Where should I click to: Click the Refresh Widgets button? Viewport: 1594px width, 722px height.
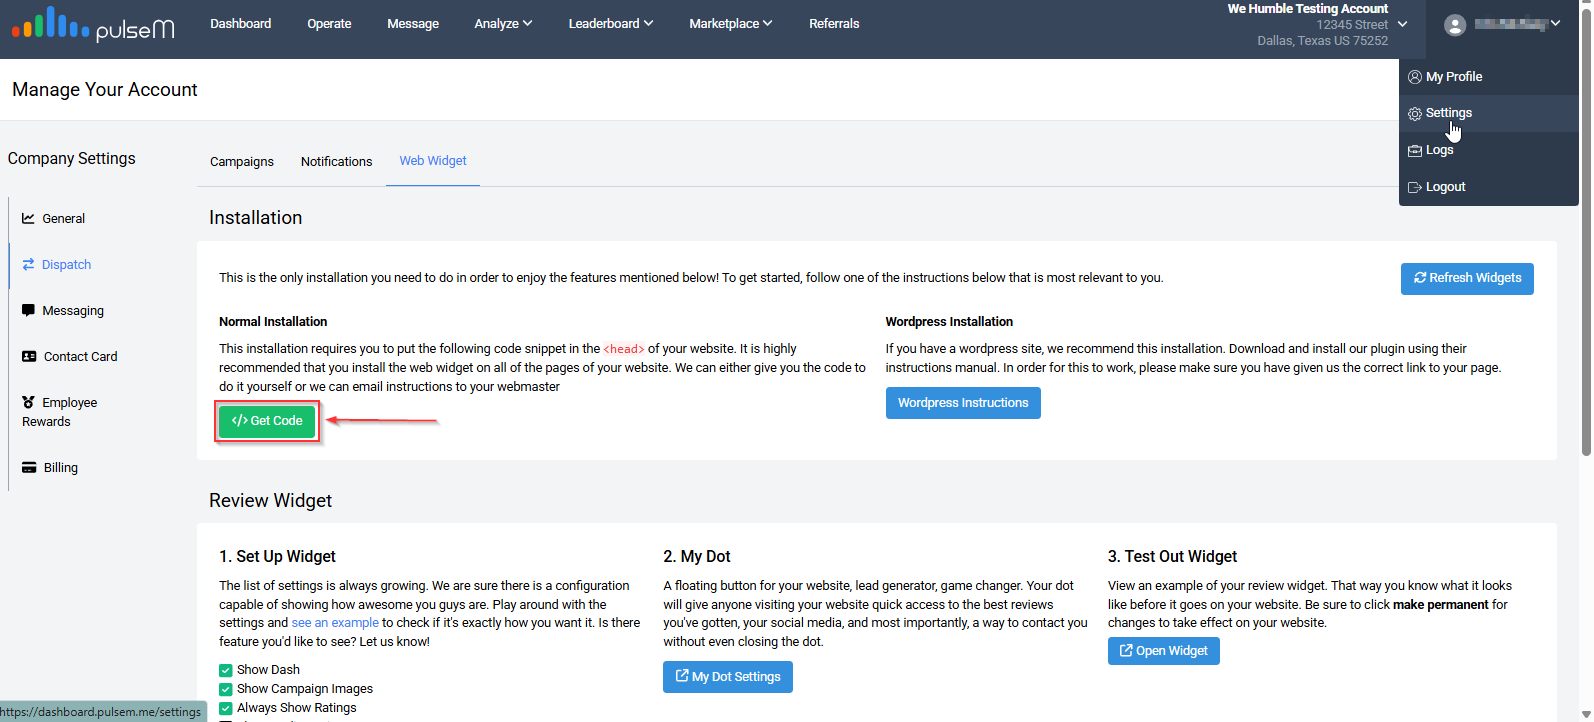pos(1467,278)
